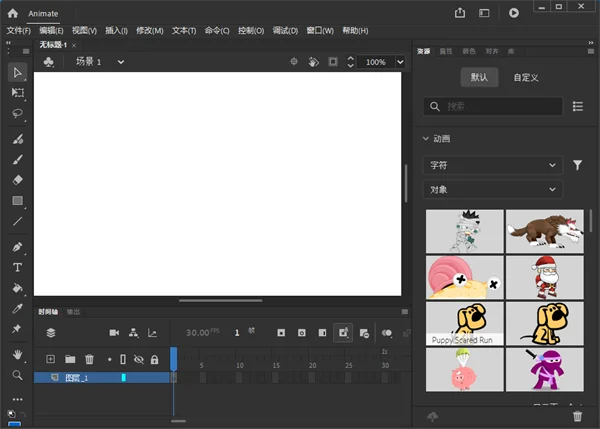Screen dimensions: 600x429
Task: Select the Fluid Brush tool
Action: click(18, 139)
